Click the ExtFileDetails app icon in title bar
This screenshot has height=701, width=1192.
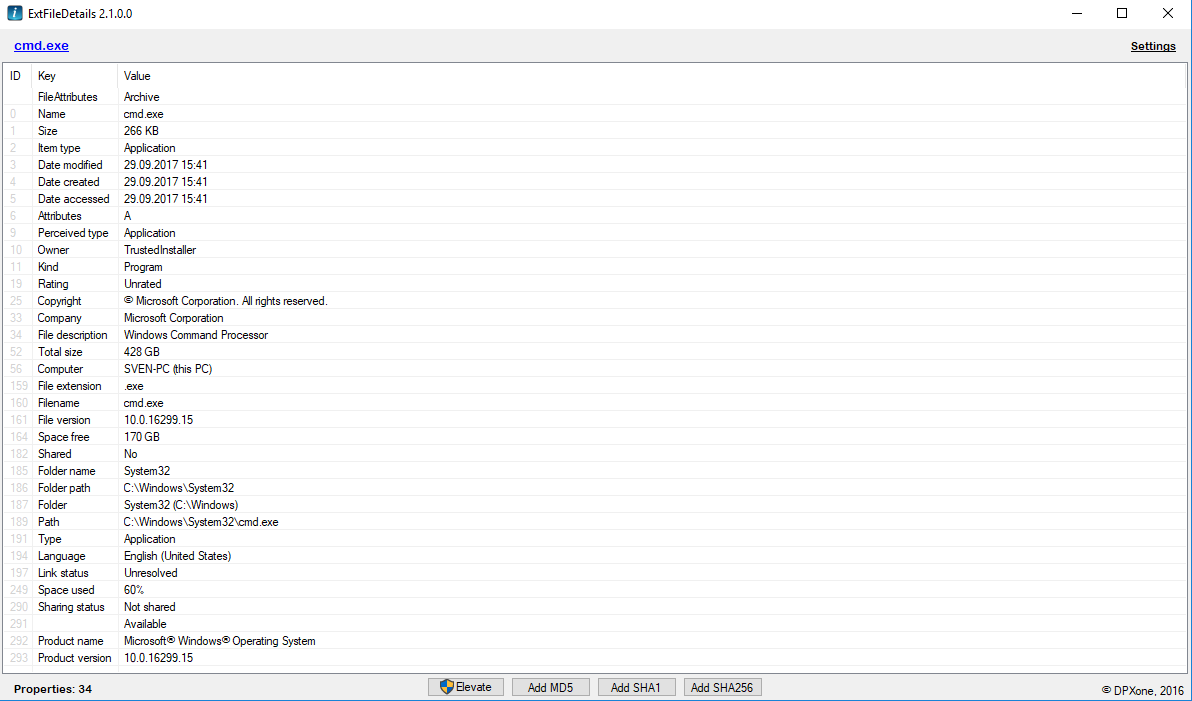pyautogui.click(x=14, y=13)
